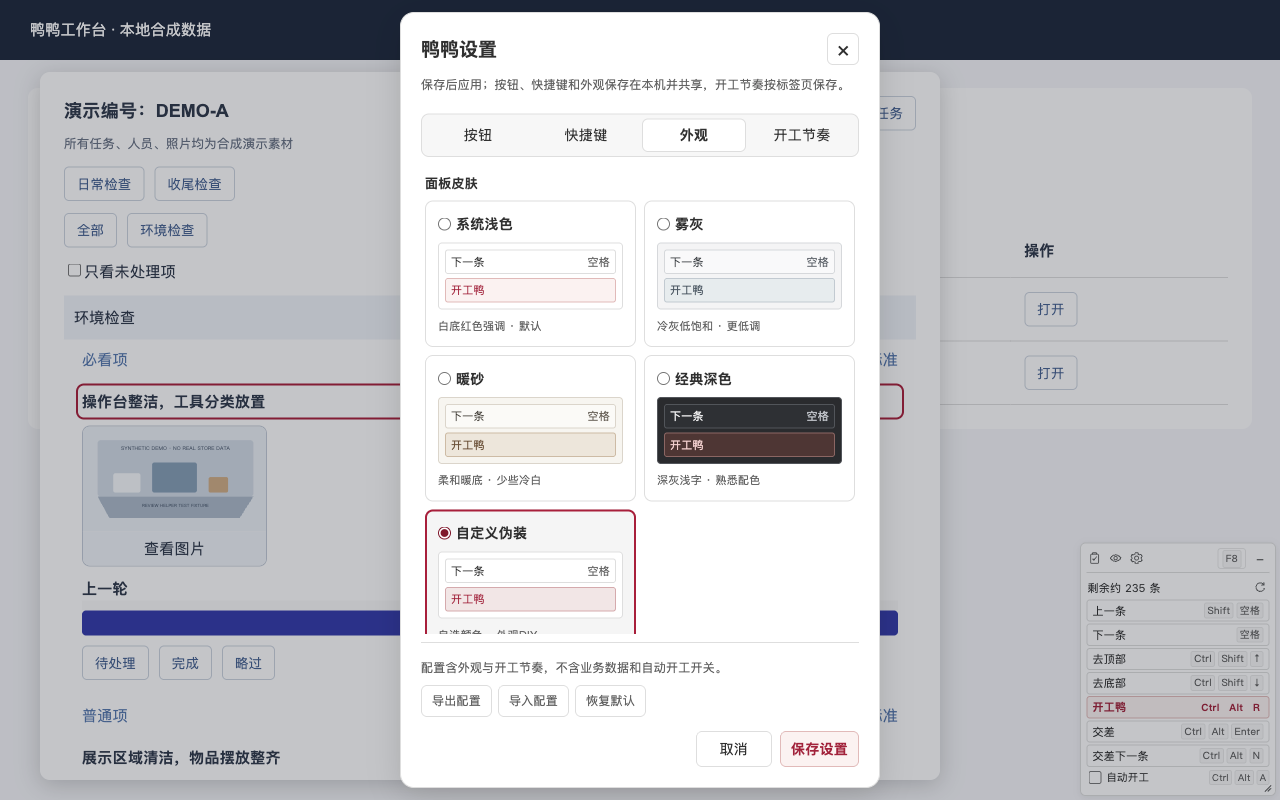This screenshot has width=1280, height=800.
Task: Click the 保存设置 button
Action: pos(819,749)
